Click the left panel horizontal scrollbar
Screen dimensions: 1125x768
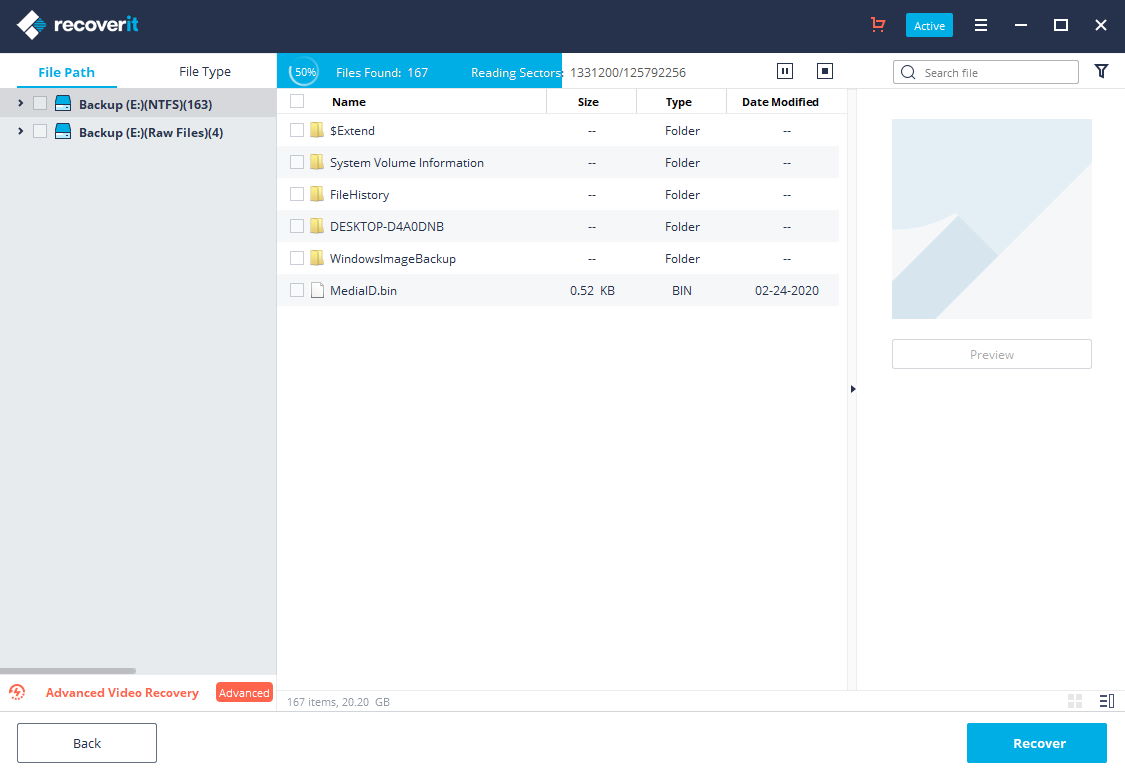coord(68,671)
